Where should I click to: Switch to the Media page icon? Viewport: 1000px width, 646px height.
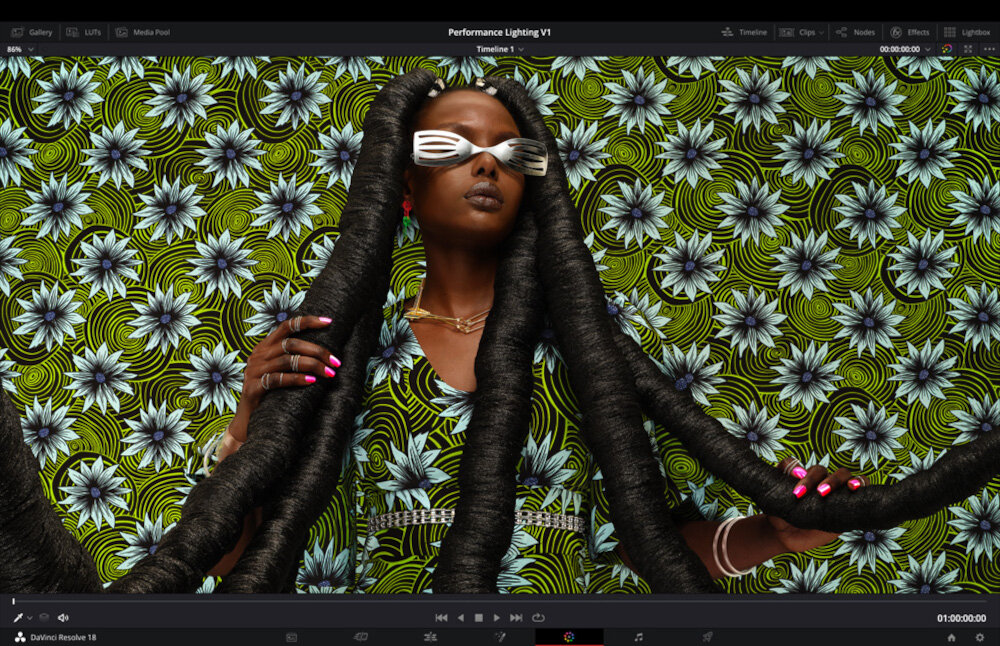coord(292,637)
